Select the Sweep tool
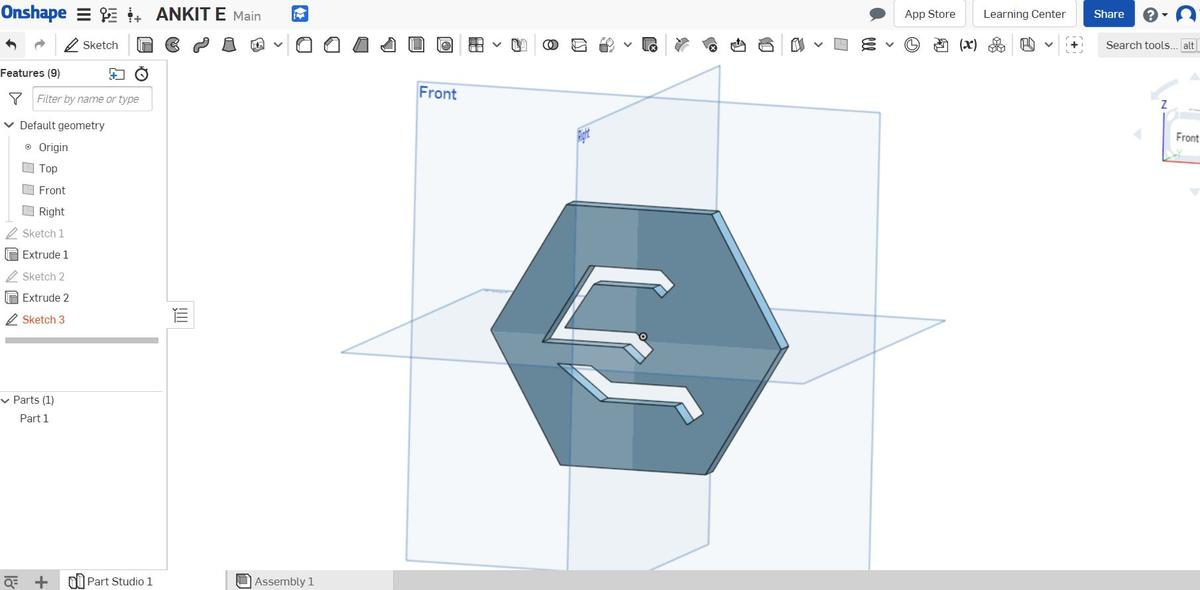The image size is (1200, 590). (x=201, y=45)
